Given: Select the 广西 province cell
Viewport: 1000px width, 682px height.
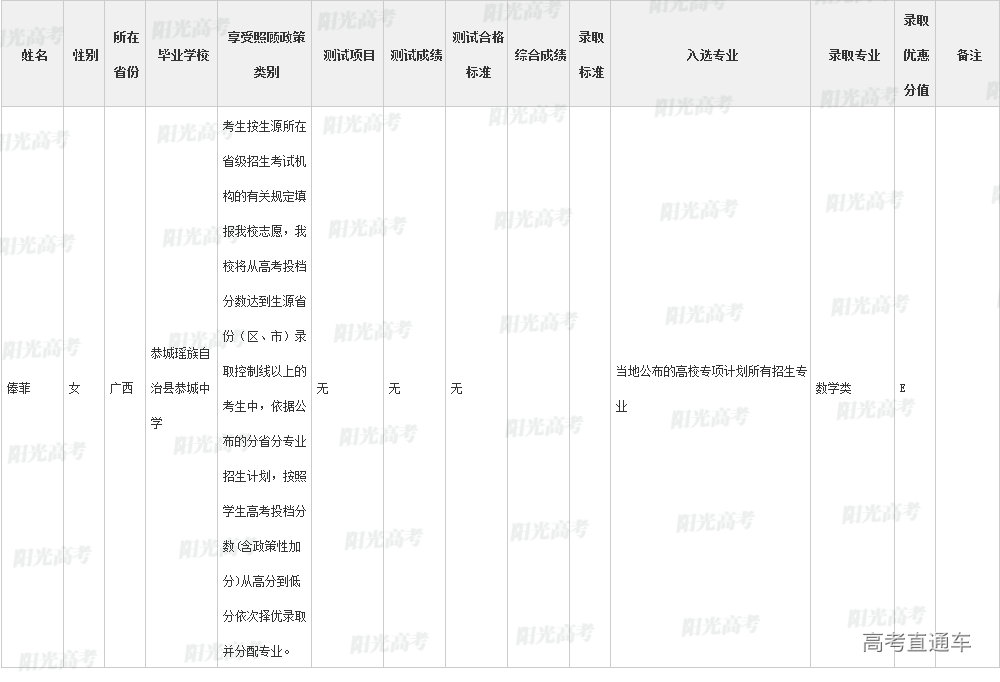Looking at the screenshot, I should click(x=121, y=388).
